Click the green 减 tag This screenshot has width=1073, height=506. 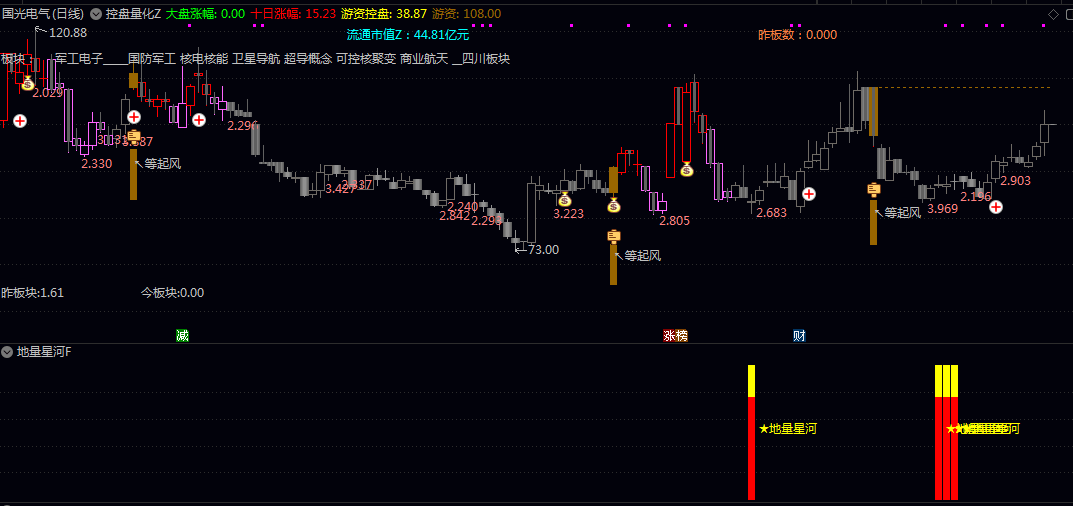click(182, 336)
